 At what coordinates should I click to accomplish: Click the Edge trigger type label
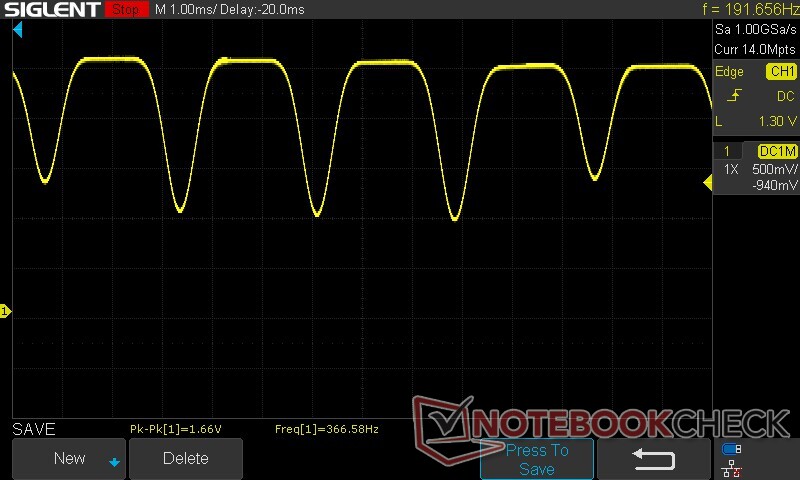729,71
